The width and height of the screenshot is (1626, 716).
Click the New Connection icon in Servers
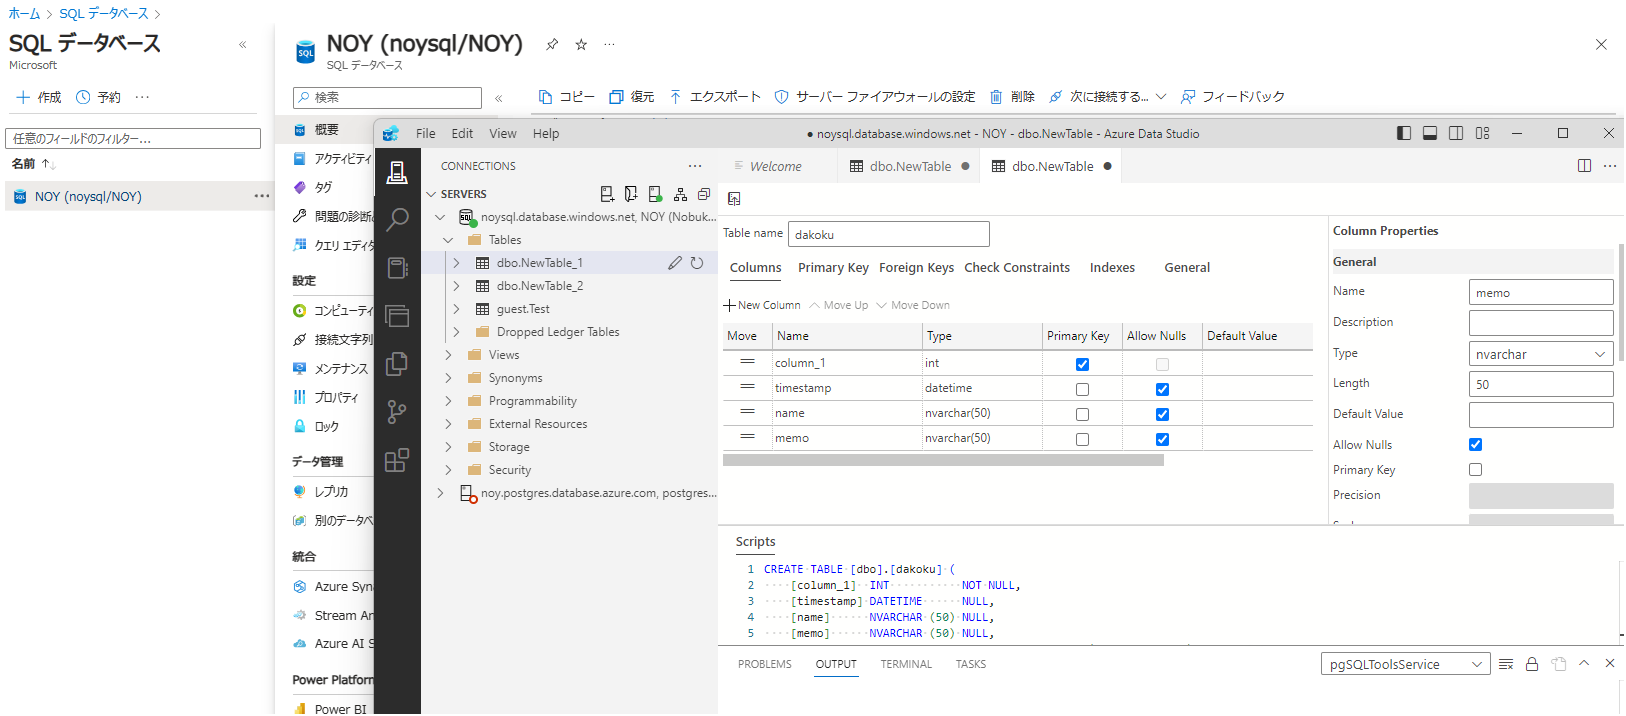click(607, 194)
